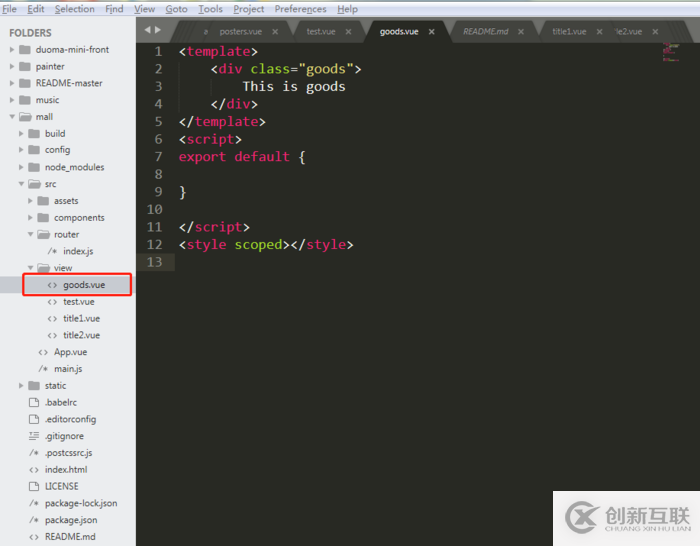Open the Edit menu
Screen dimensions: 700x546
tap(36, 9)
